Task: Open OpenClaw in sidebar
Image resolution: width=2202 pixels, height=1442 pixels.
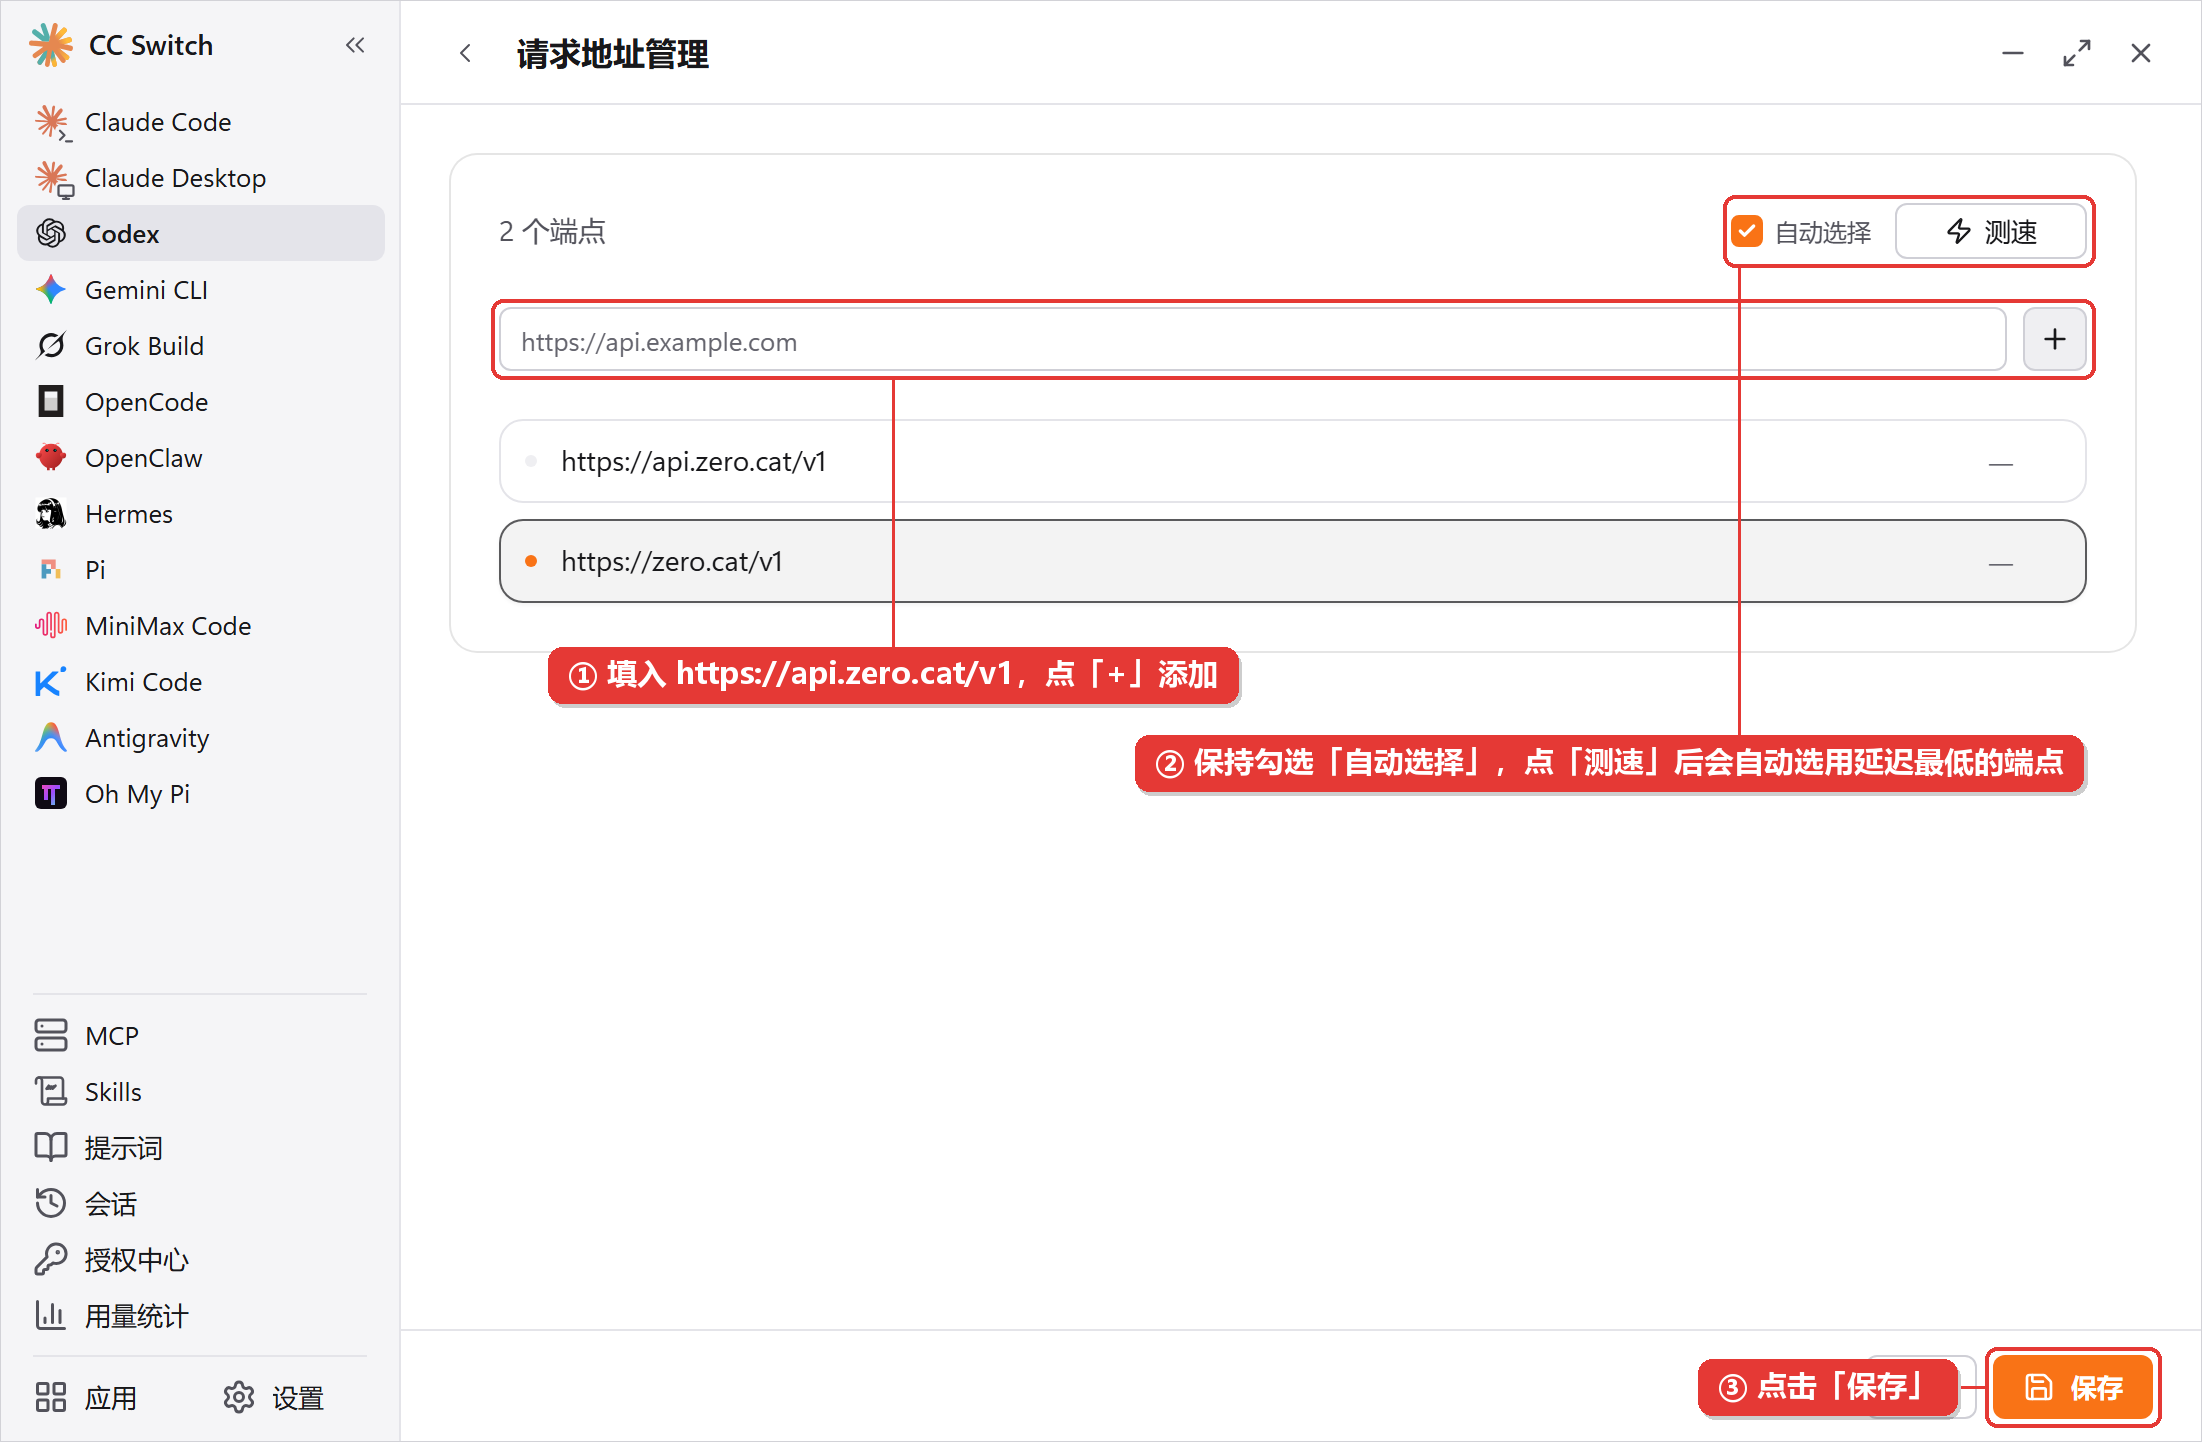Action: click(201, 458)
